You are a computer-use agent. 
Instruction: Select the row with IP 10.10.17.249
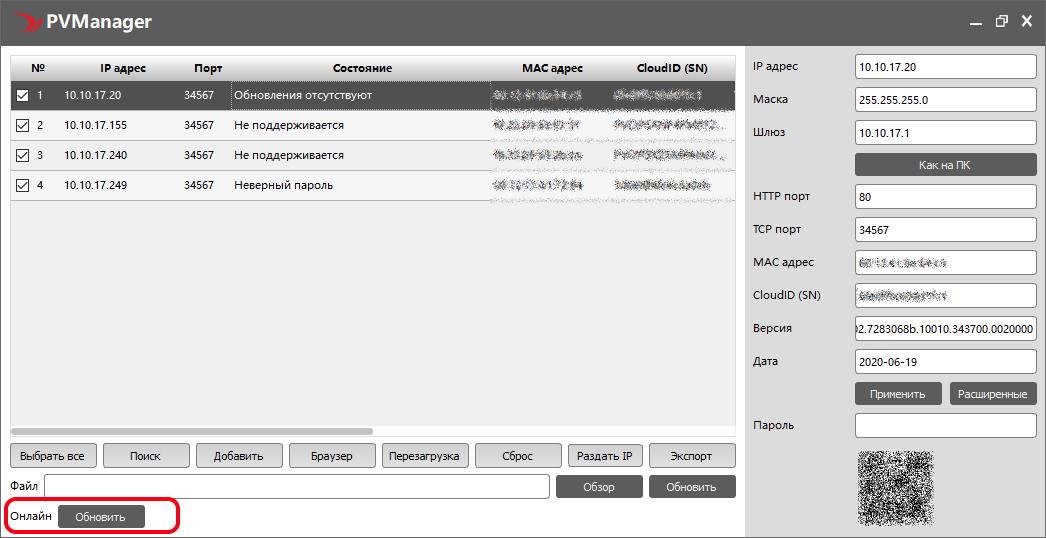tap(372, 186)
